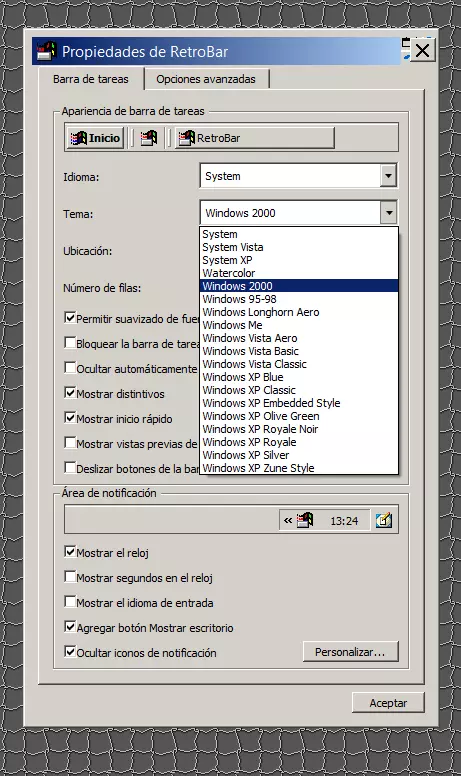This screenshot has height=776, width=461.
Task: Switch to the Barra de tareas tab
Action: tap(91, 79)
